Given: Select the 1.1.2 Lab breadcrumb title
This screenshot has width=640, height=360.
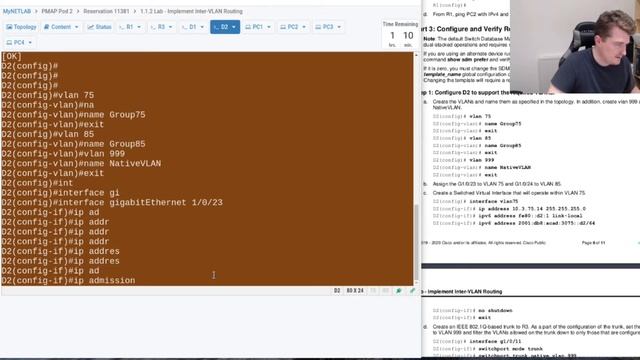Looking at the screenshot, I should pyautogui.click(x=191, y=11).
